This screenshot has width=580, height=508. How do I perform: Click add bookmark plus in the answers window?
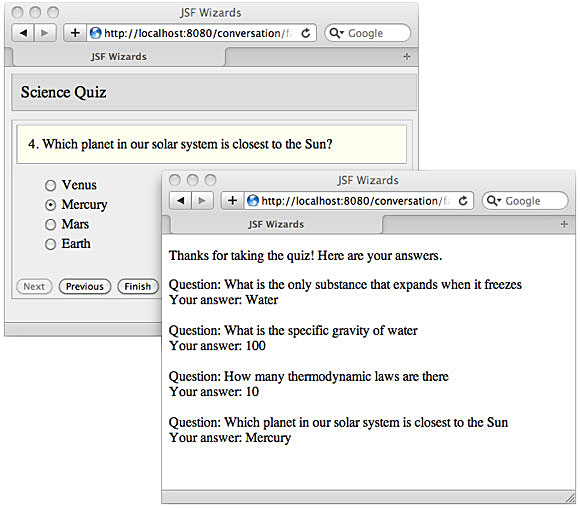coord(232,201)
